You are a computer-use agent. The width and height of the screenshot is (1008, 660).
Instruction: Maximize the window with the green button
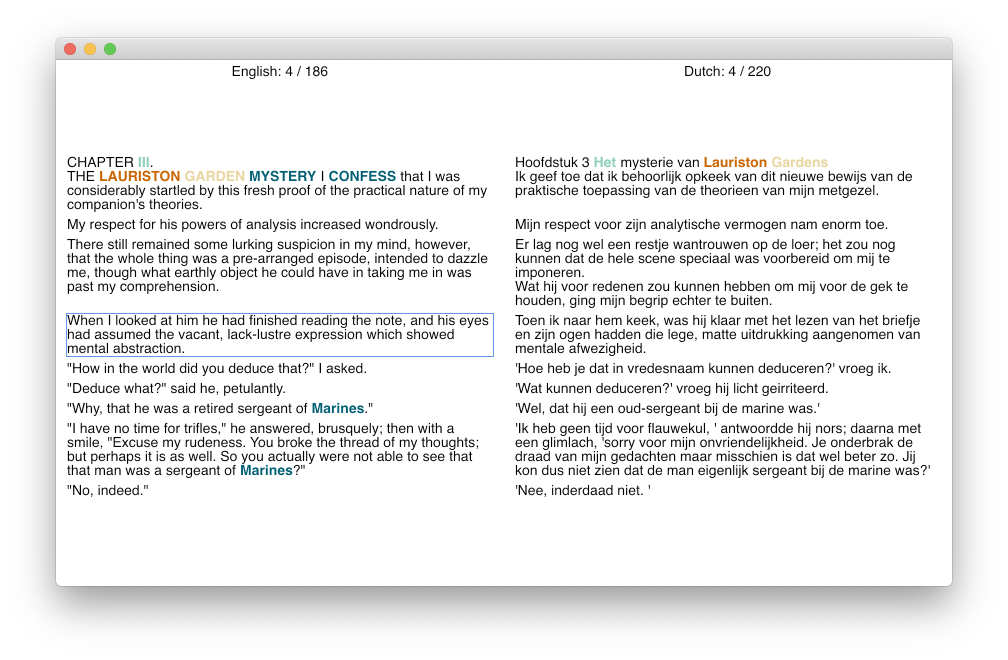pyautogui.click(x=110, y=49)
